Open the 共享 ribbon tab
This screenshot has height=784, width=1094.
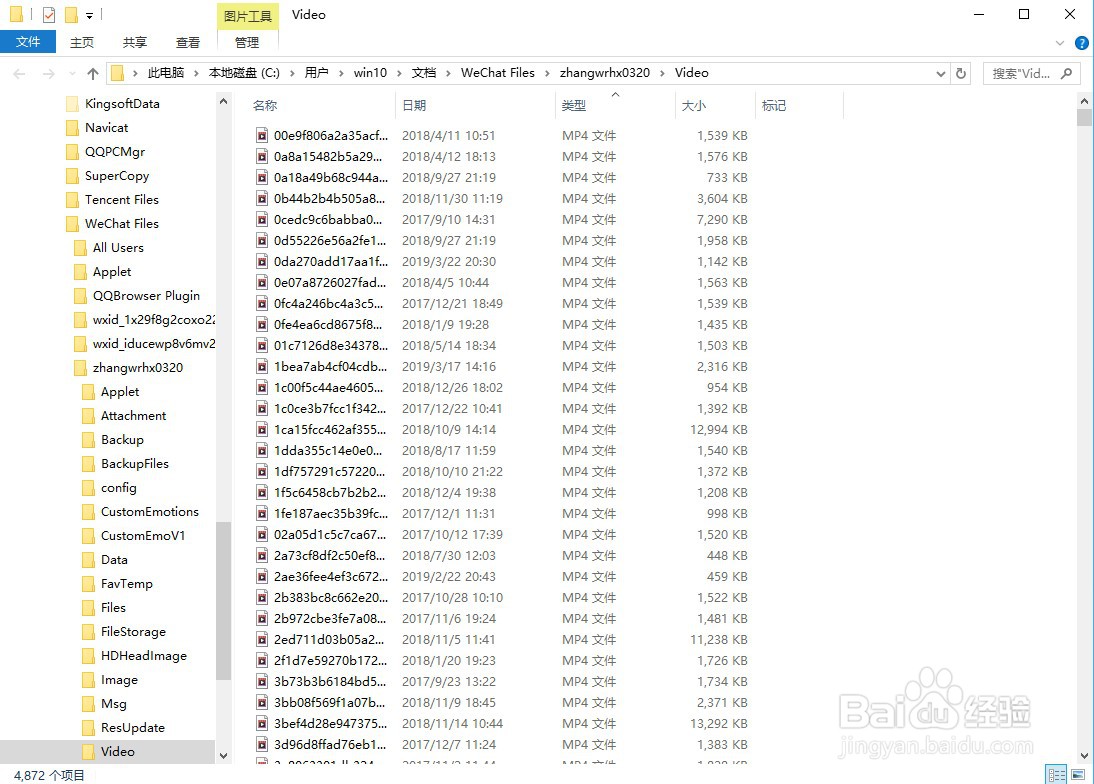coord(135,43)
